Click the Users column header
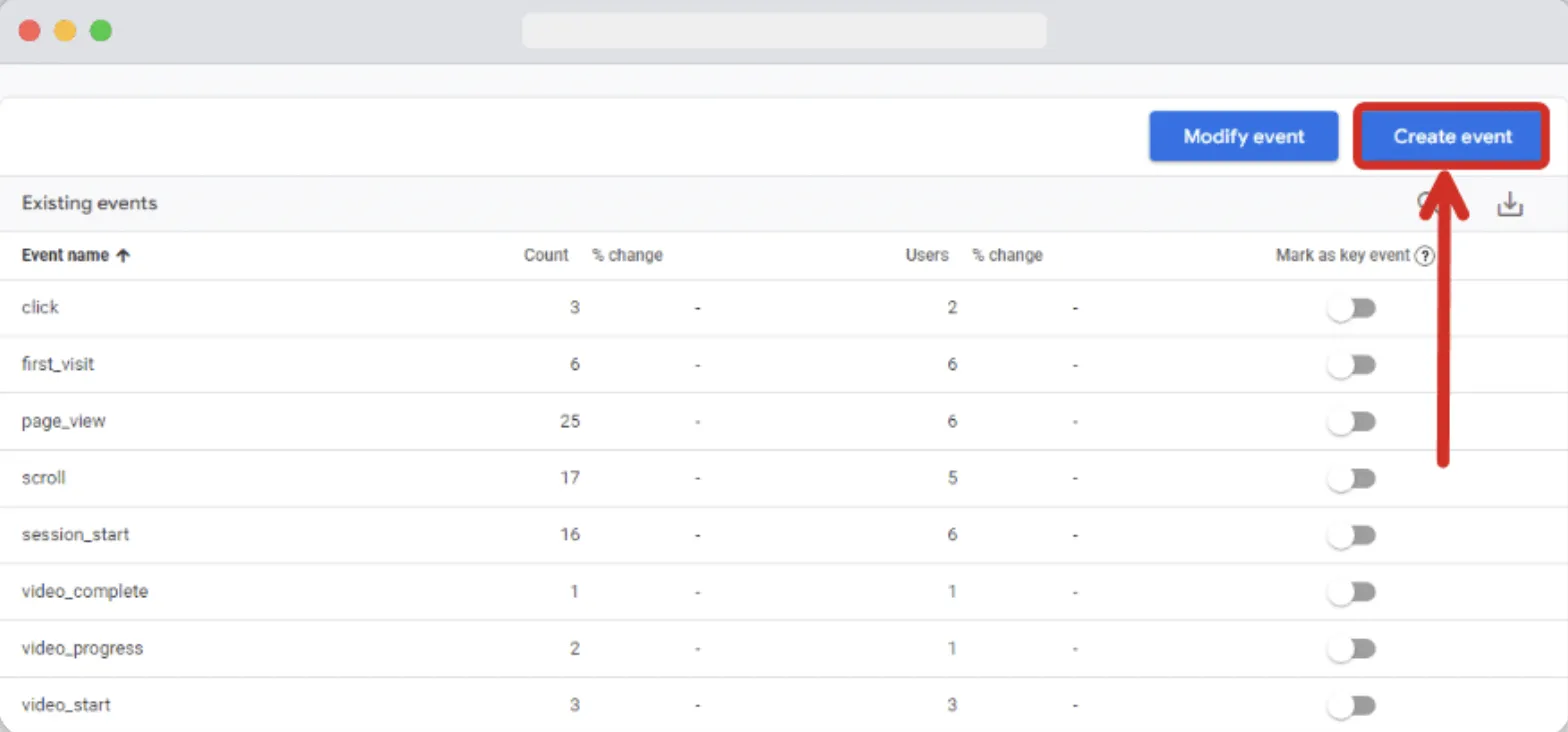This screenshot has height=732, width=1568. (927, 255)
